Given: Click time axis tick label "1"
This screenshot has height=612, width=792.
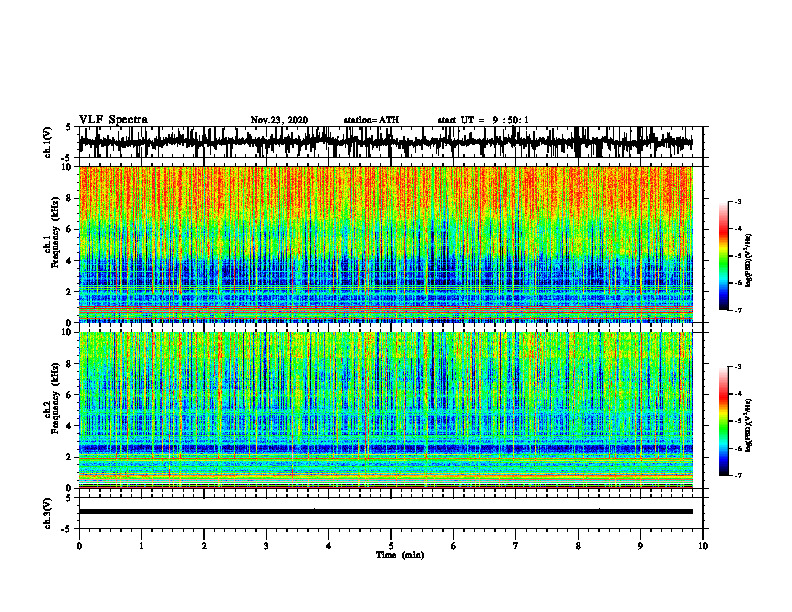Looking at the screenshot, I should (x=141, y=546).
